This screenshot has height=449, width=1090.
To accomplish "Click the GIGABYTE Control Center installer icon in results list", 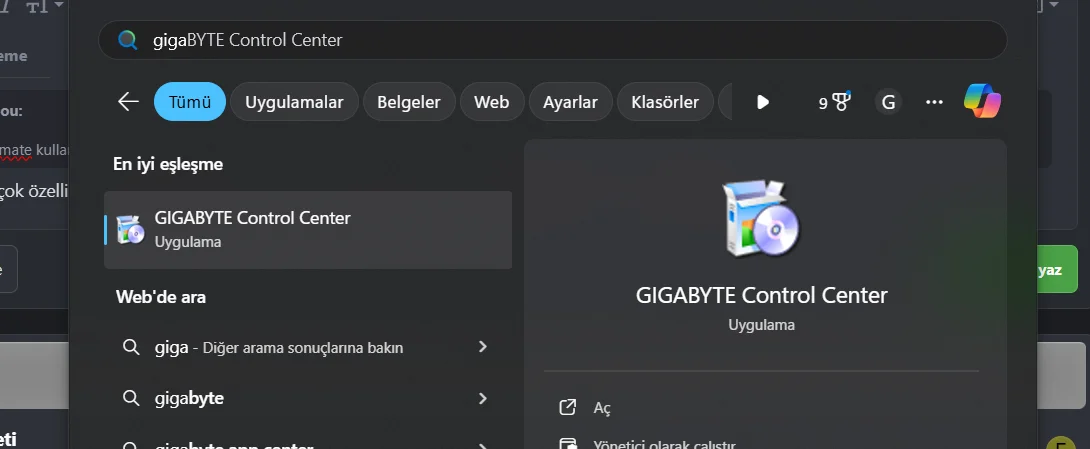I will coord(130,229).
